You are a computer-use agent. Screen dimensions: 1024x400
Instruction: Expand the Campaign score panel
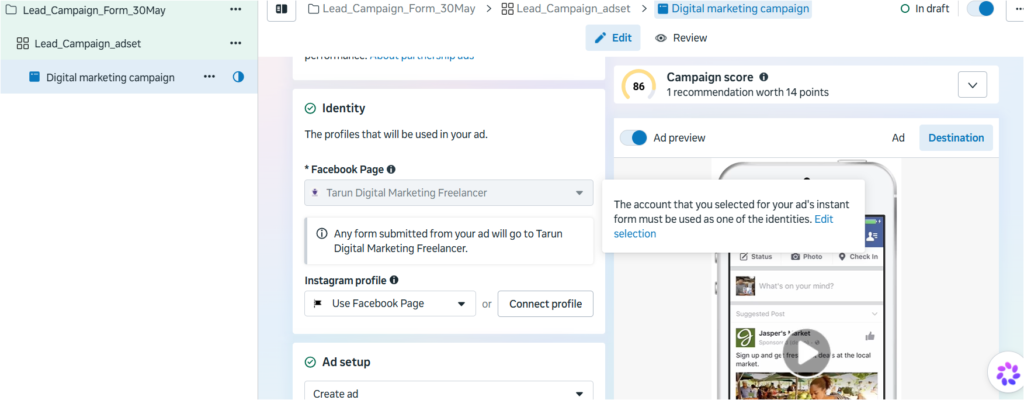click(972, 85)
